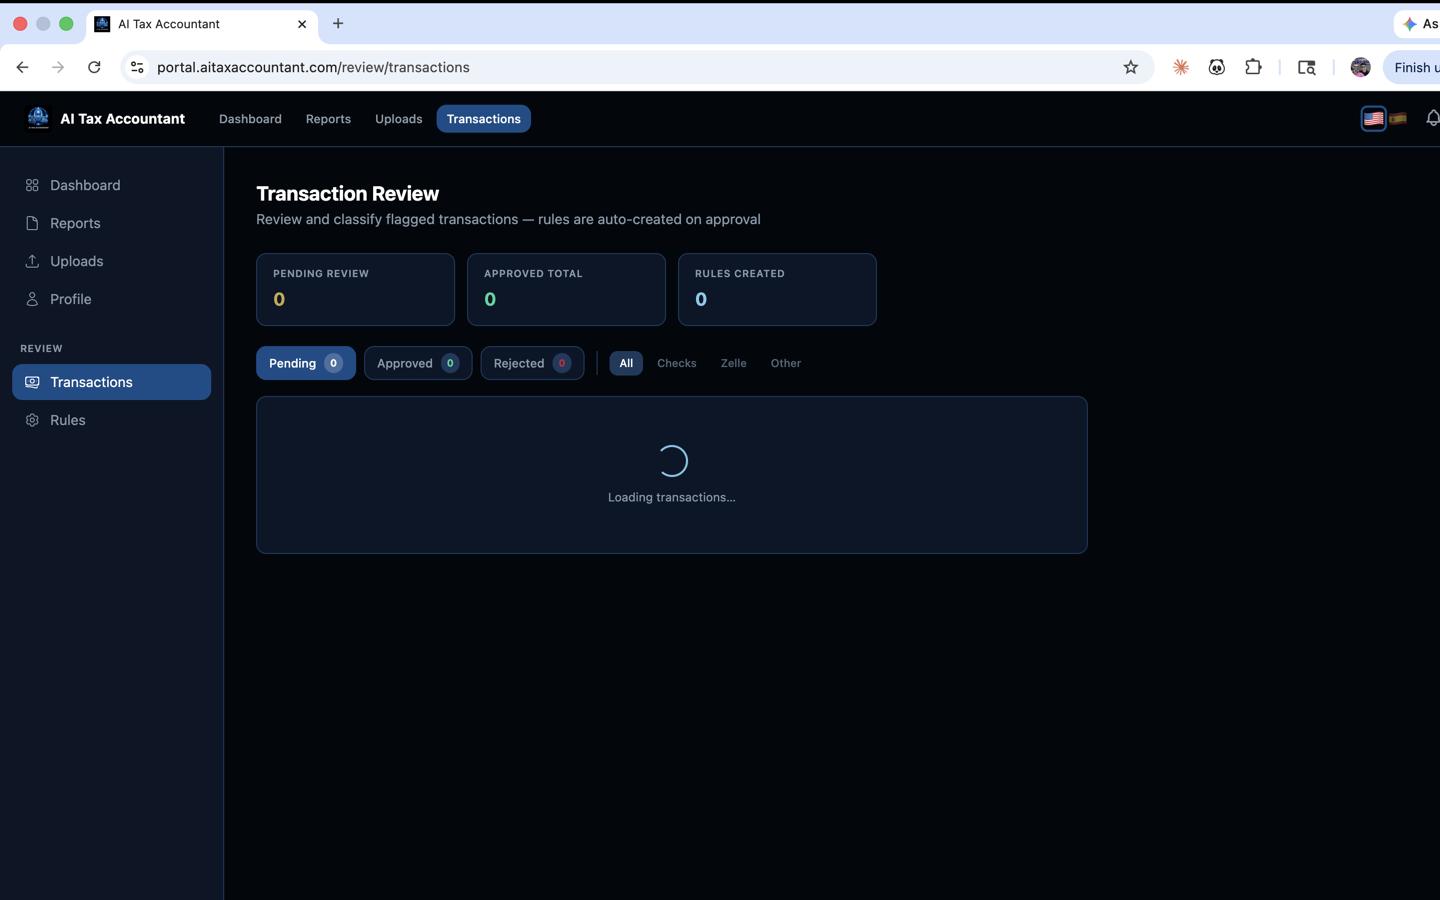The height and width of the screenshot is (900, 1440).
Task: Filter transactions by Other
Action: click(x=786, y=363)
